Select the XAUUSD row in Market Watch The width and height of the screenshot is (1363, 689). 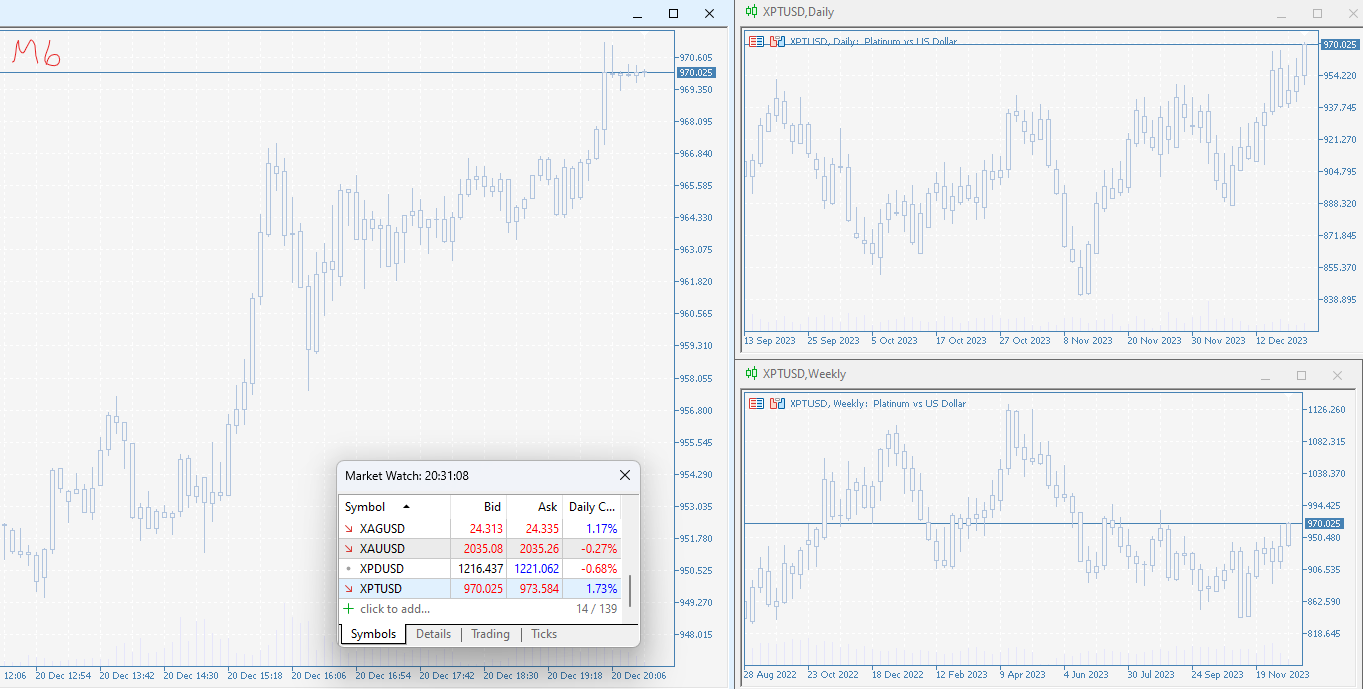pos(382,548)
